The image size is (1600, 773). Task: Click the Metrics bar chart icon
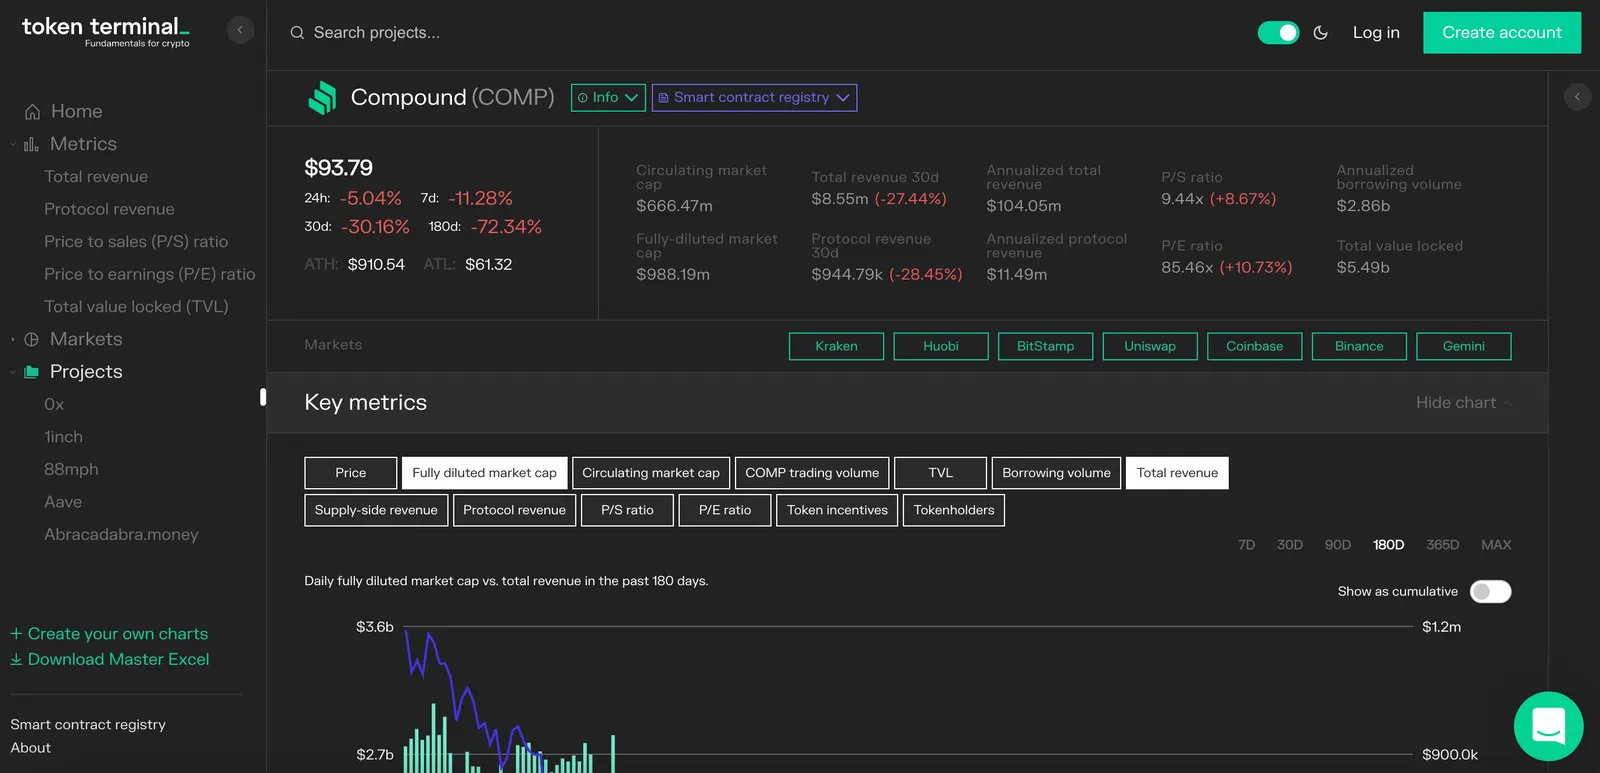point(31,145)
